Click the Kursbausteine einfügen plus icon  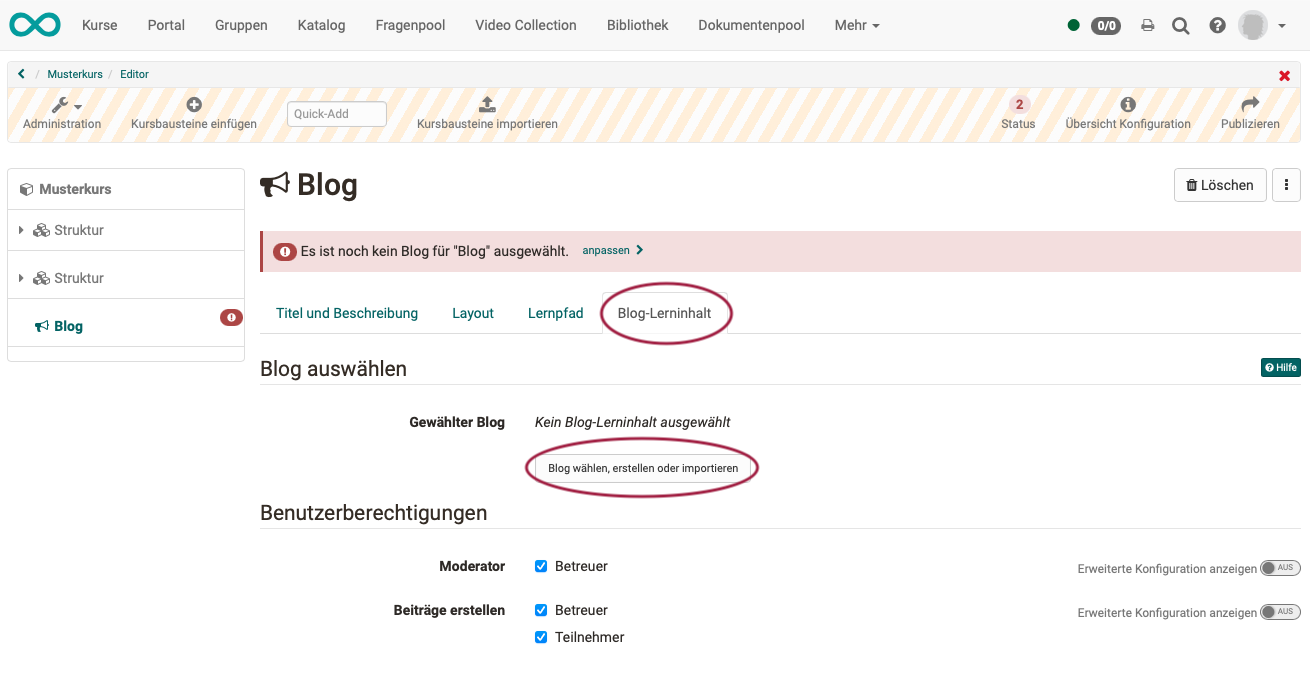coord(193,103)
